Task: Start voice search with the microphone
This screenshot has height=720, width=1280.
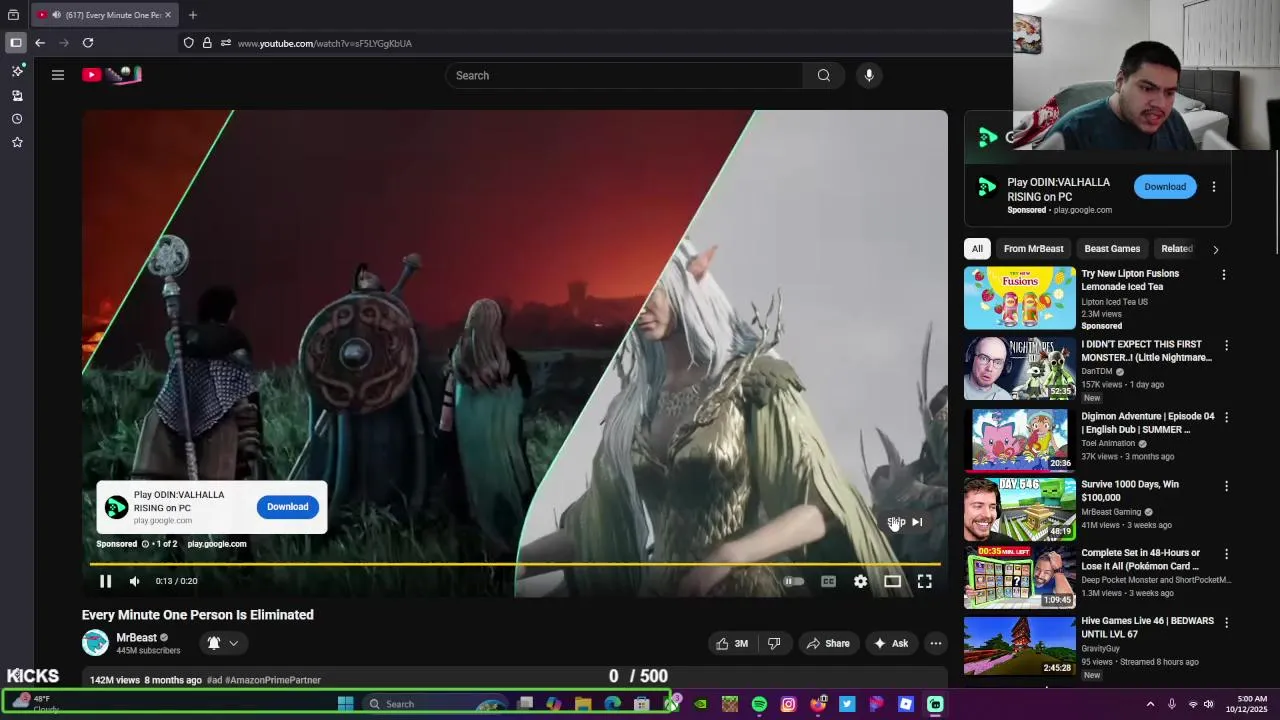Action: pyautogui.click(x=869, y=75)
